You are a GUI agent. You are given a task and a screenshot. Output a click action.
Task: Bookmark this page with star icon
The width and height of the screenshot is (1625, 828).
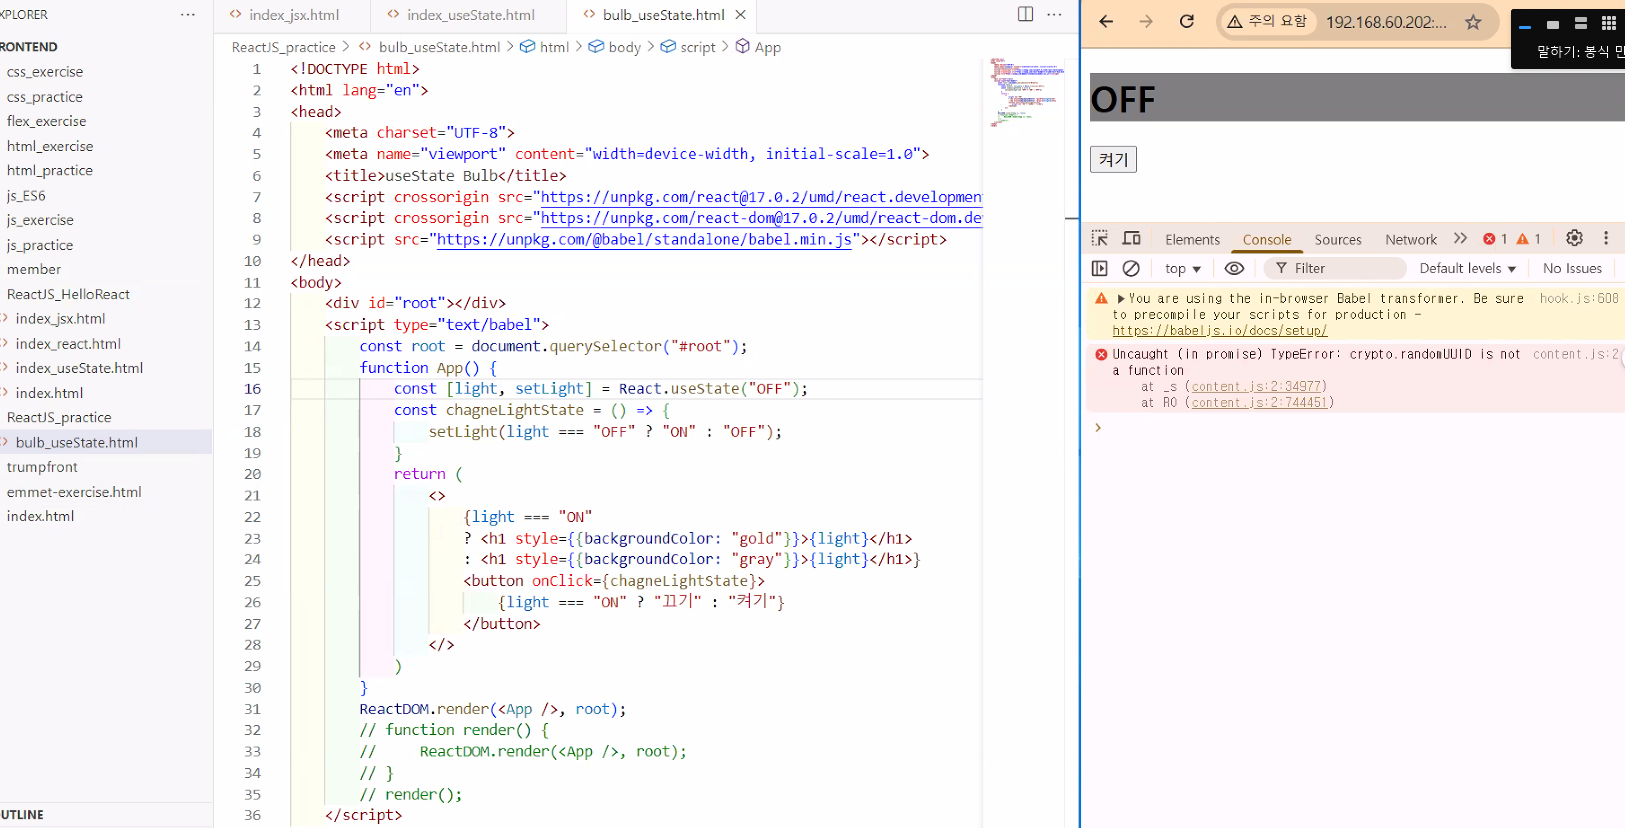1473,22
